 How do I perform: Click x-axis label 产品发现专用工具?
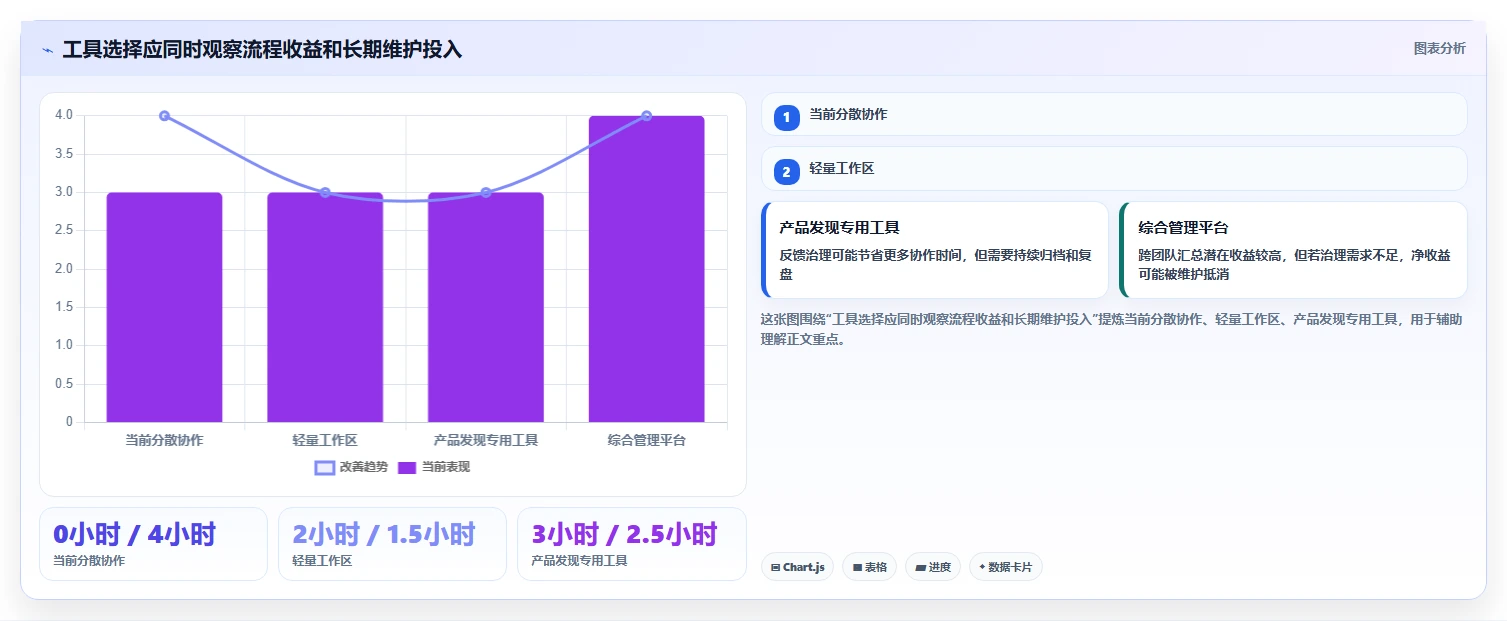tap(486, 440)
